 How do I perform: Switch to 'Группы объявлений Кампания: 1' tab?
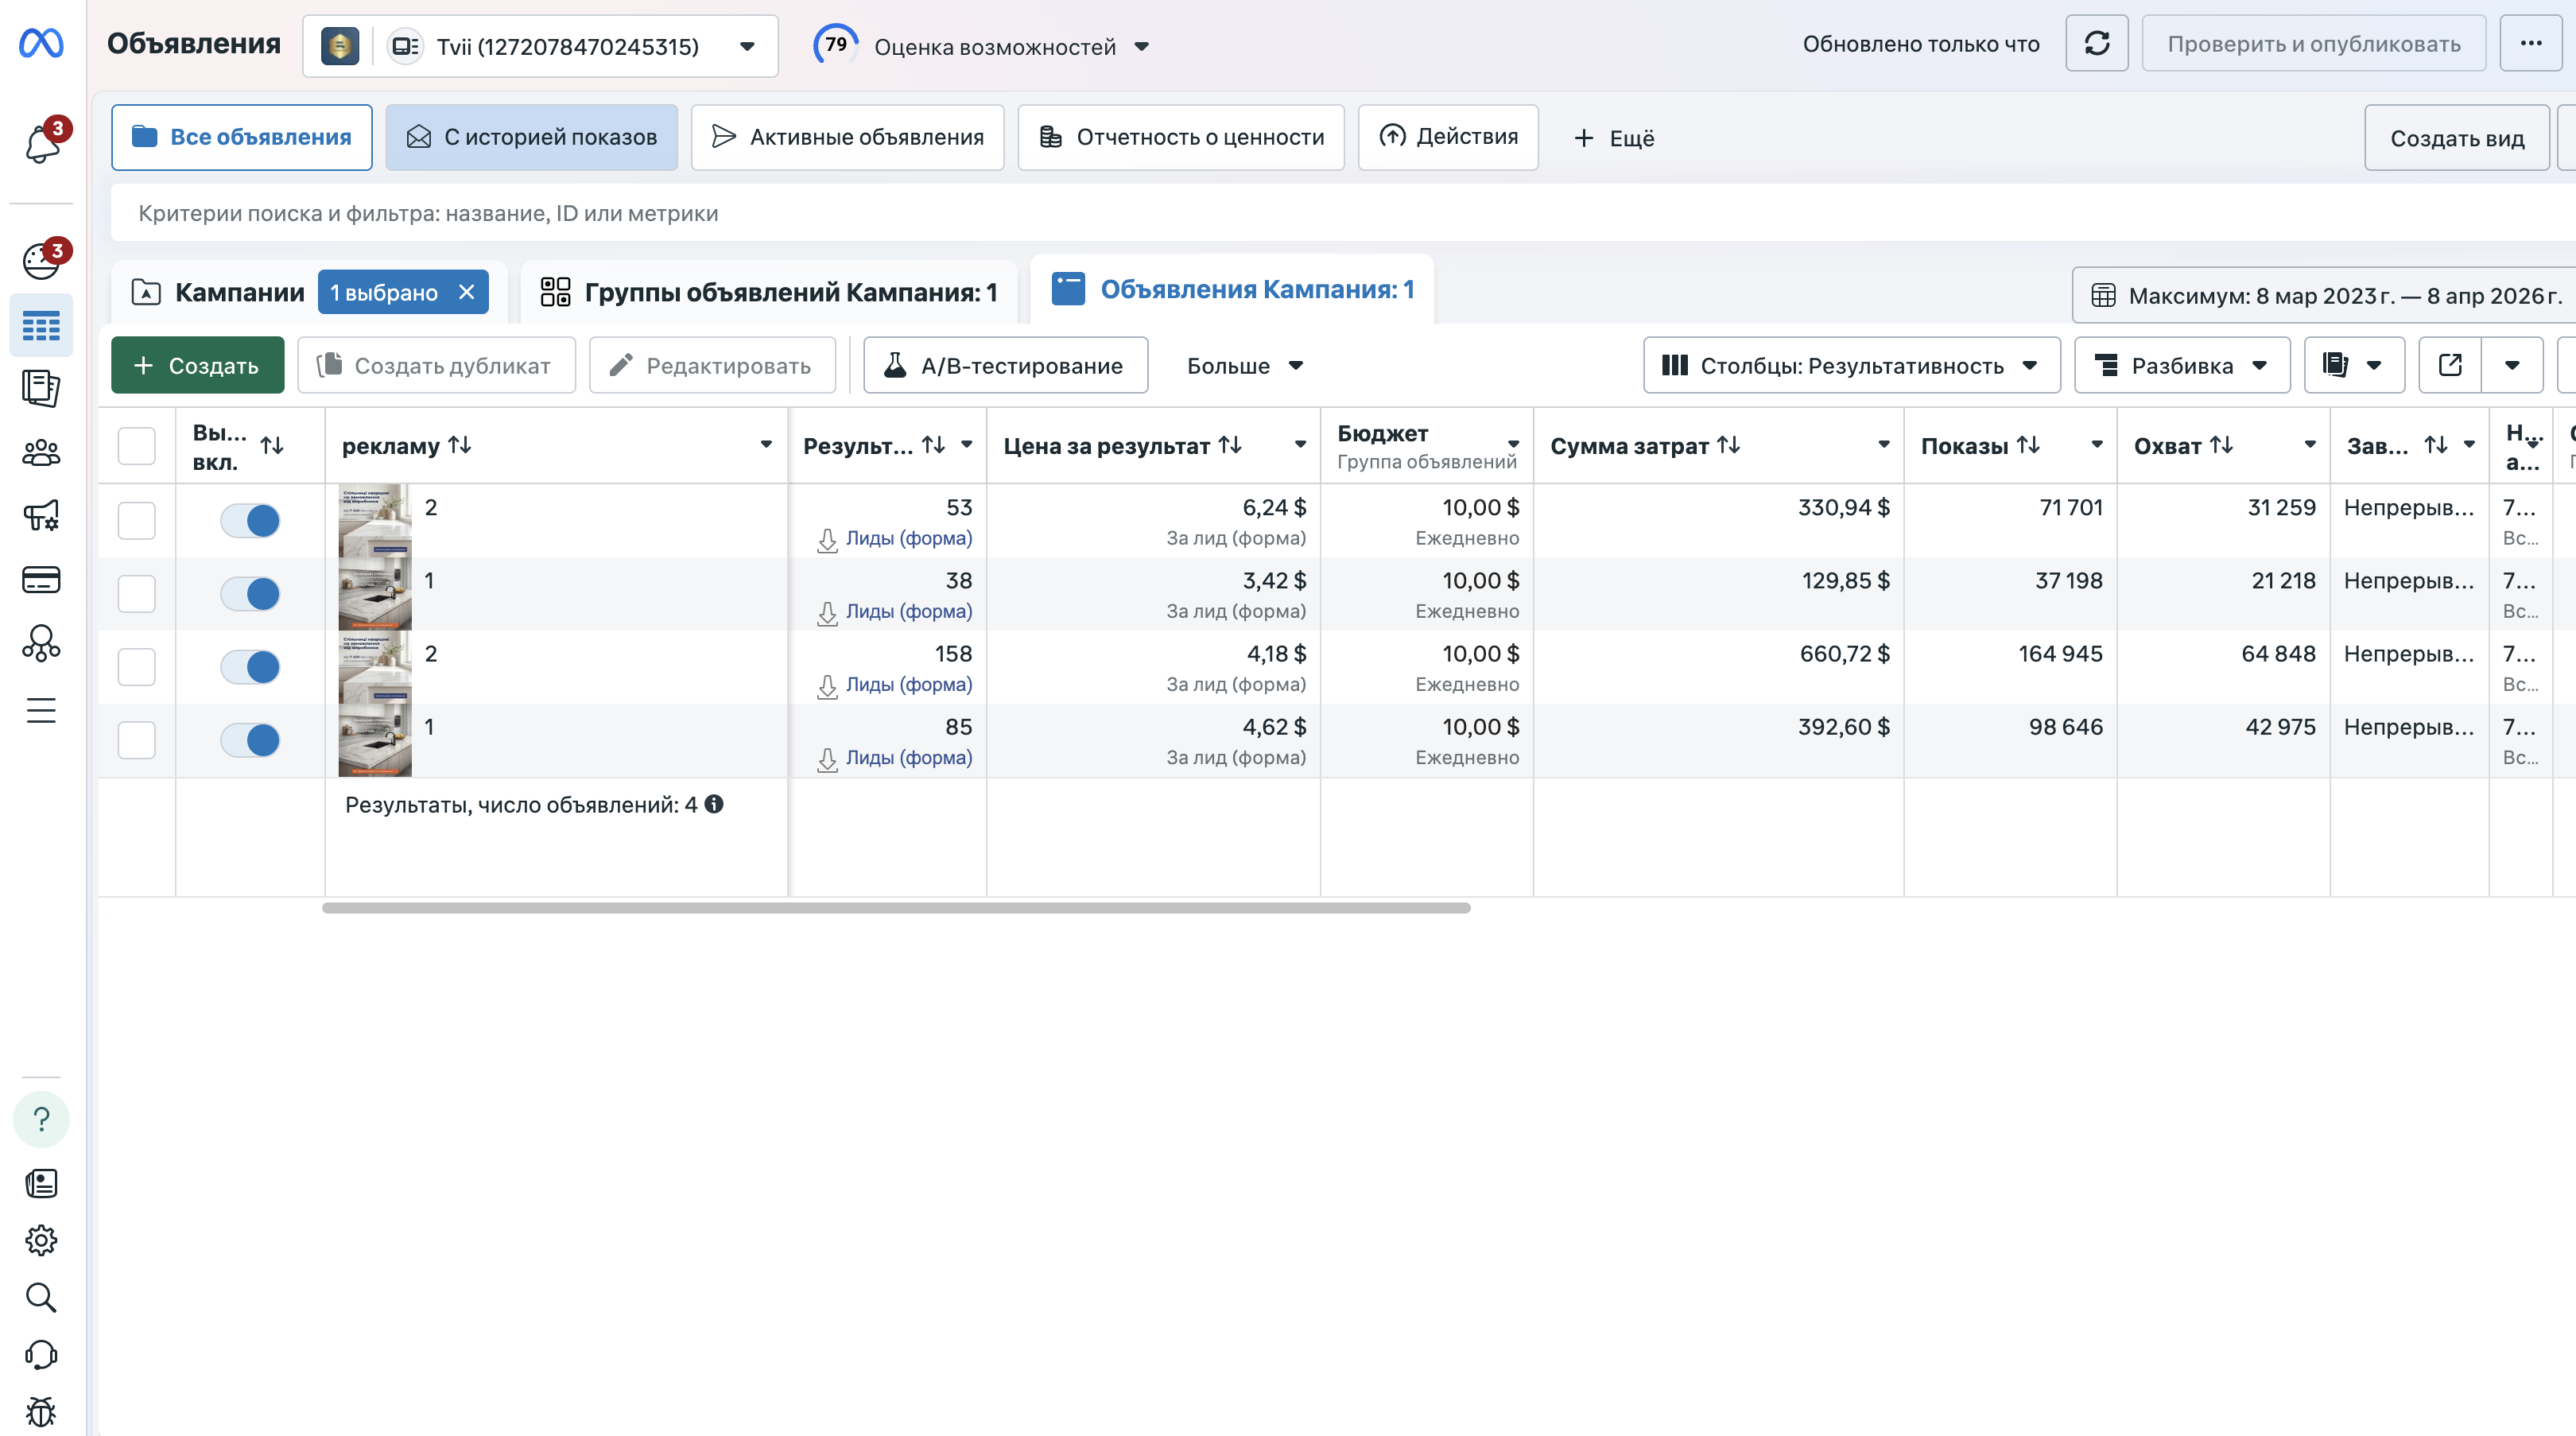point(769,292)
